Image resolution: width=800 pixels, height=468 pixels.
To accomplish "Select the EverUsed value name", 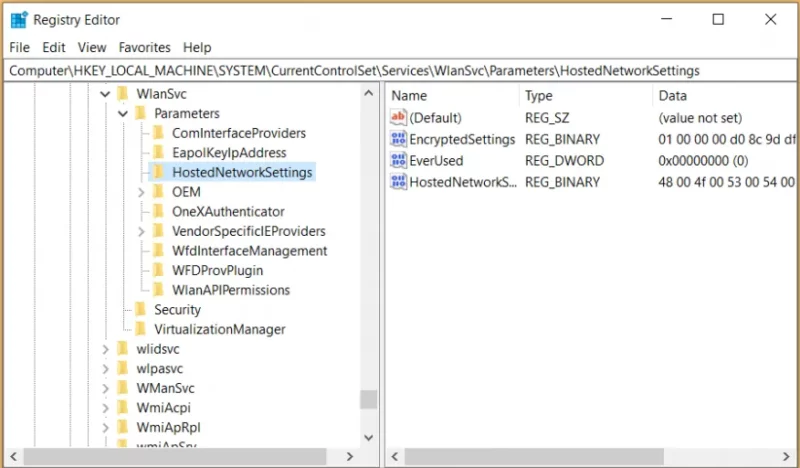I will [x=436, y=161].
